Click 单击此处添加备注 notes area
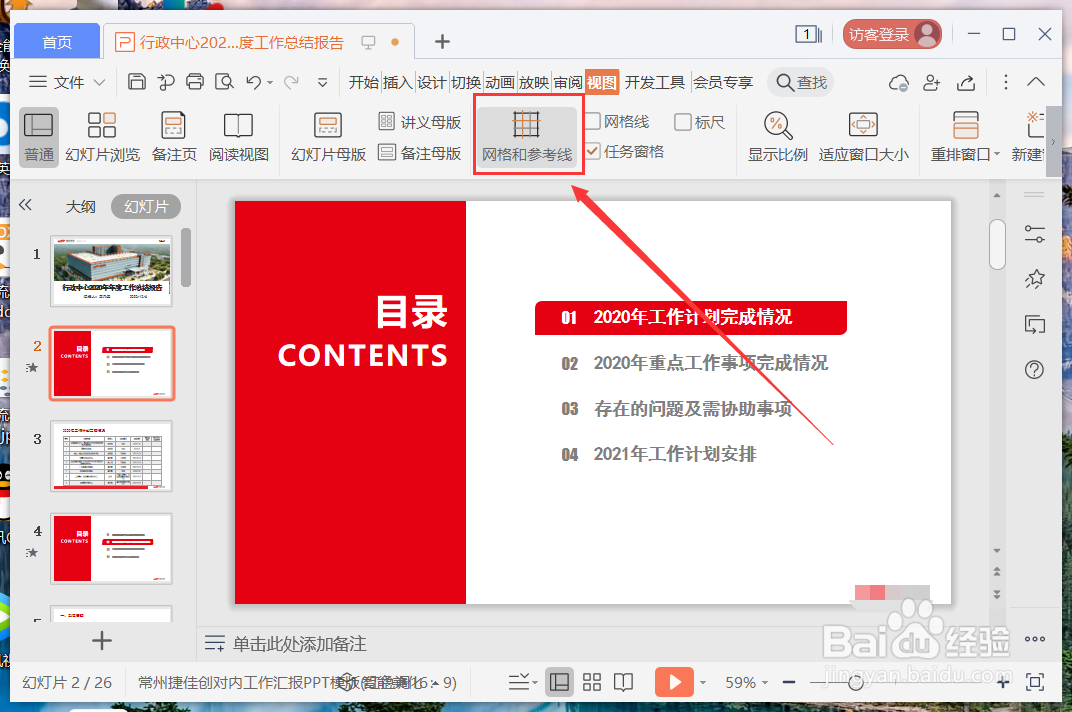The height and width of the screenshot is (712, 1072). tap(299, 644)
